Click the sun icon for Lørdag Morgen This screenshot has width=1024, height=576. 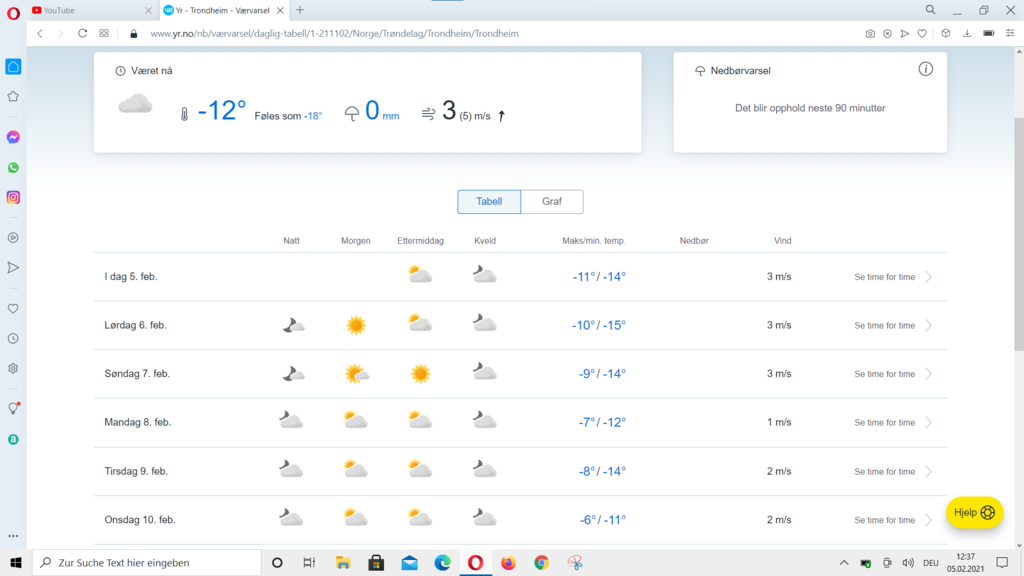pyautogui.click(x=356, y=325)
